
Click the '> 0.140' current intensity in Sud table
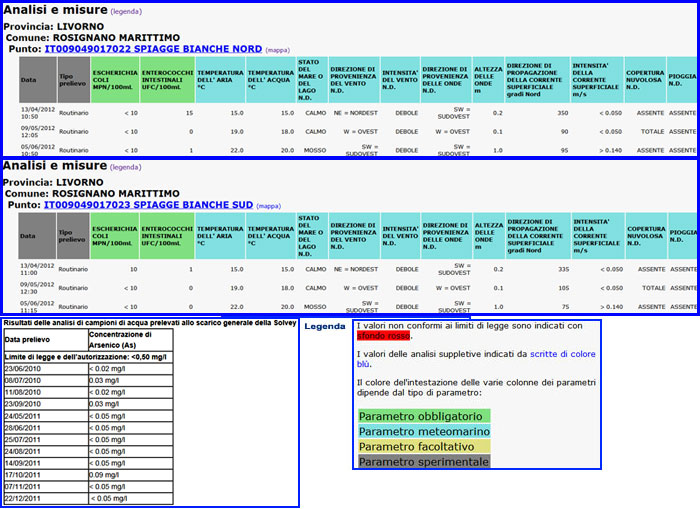click(x=612, y=307)
